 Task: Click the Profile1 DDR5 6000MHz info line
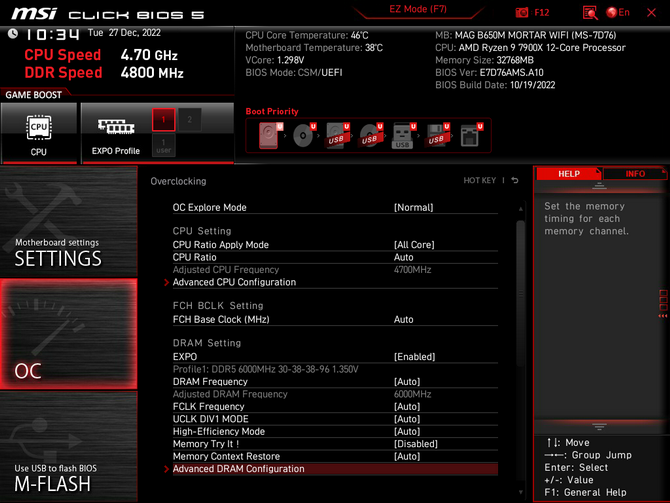(265, 369)
